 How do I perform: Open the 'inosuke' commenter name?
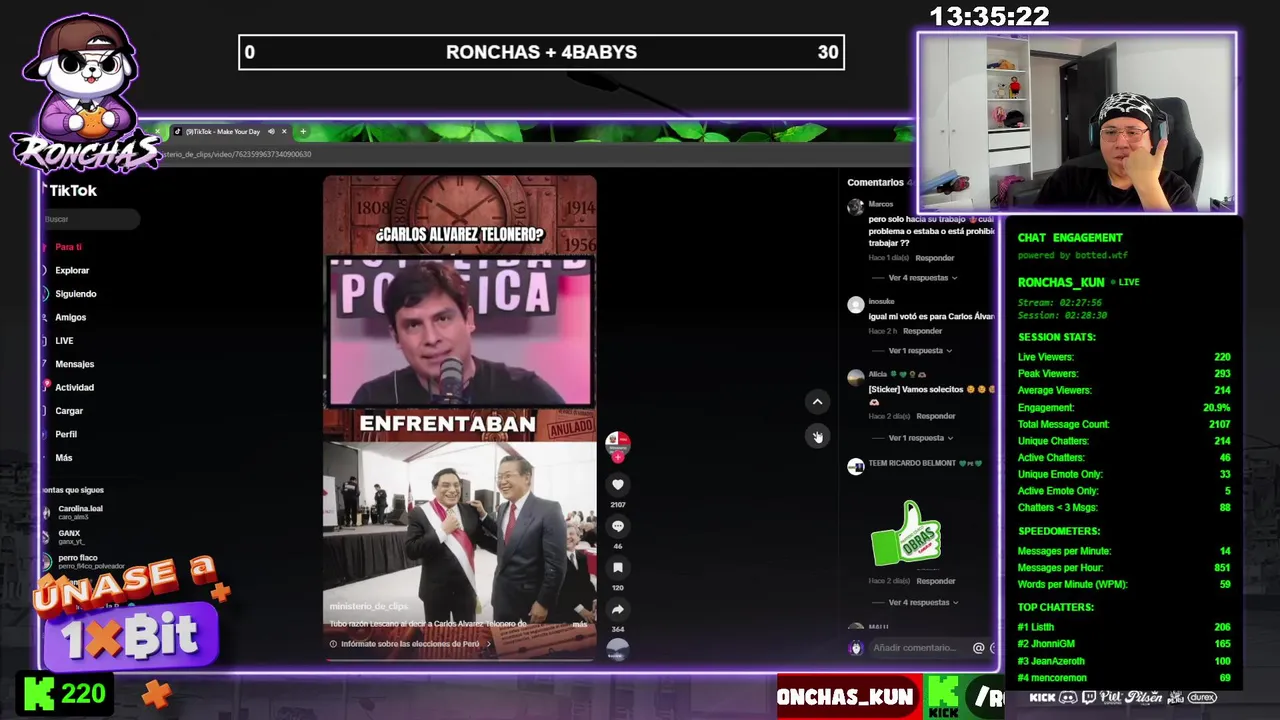pyautogui.click(x=882, y=301)
